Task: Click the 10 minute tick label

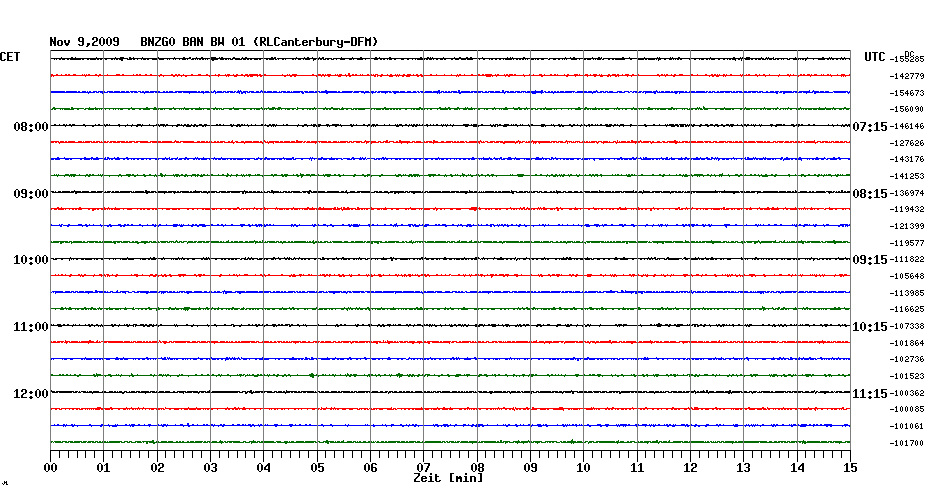Action: coord(583,467)
